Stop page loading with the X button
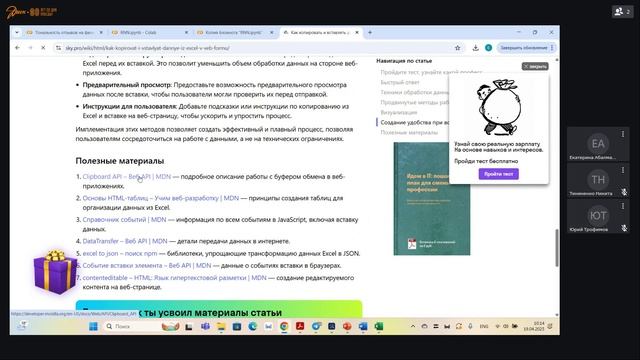640x360 pixels. 43,48
